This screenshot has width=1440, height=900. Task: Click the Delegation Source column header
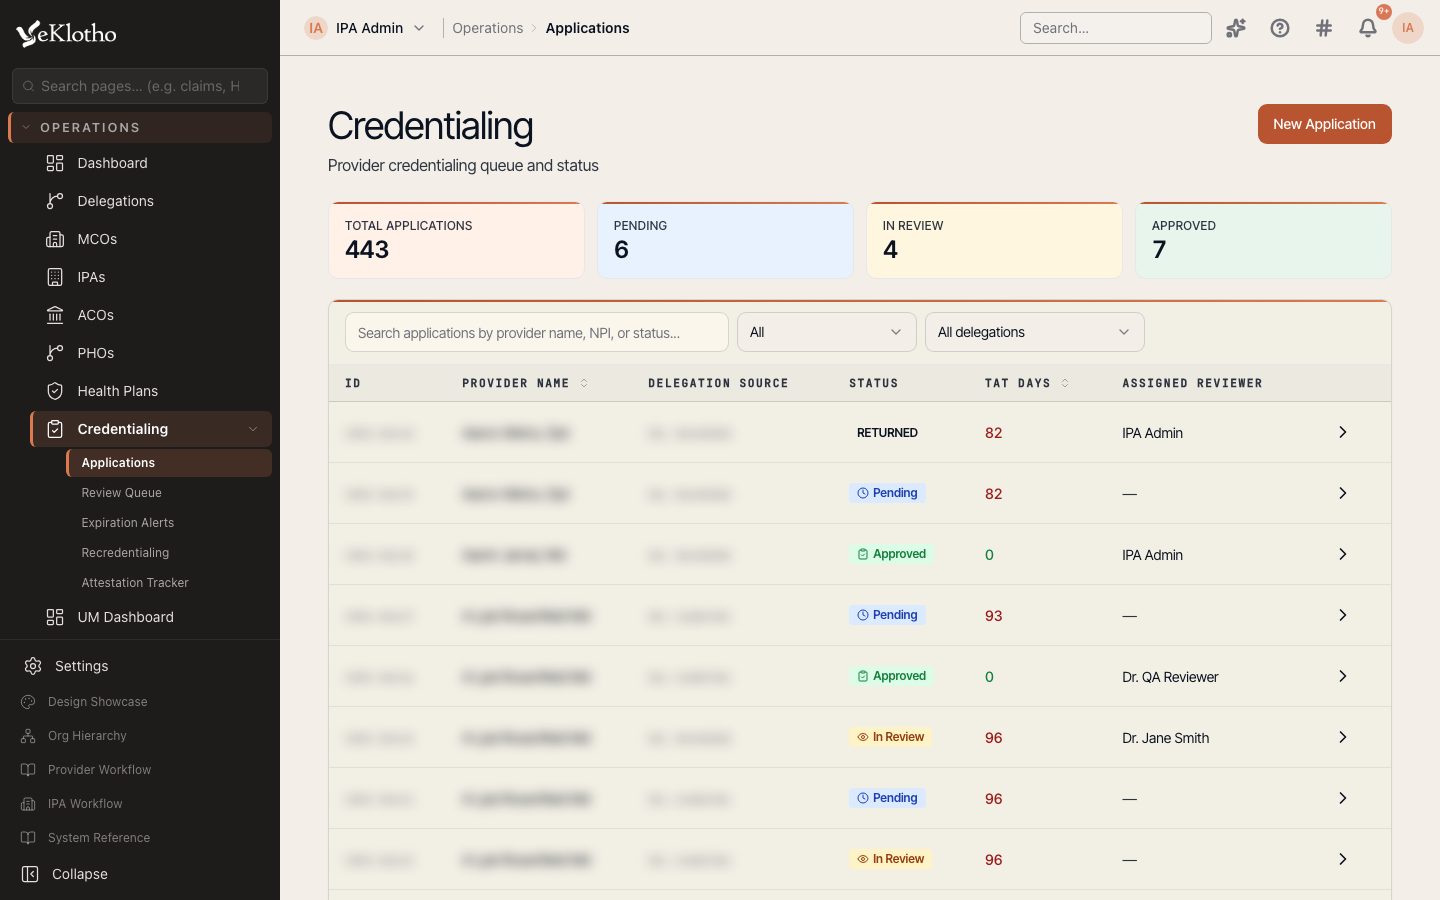(718, 383)
